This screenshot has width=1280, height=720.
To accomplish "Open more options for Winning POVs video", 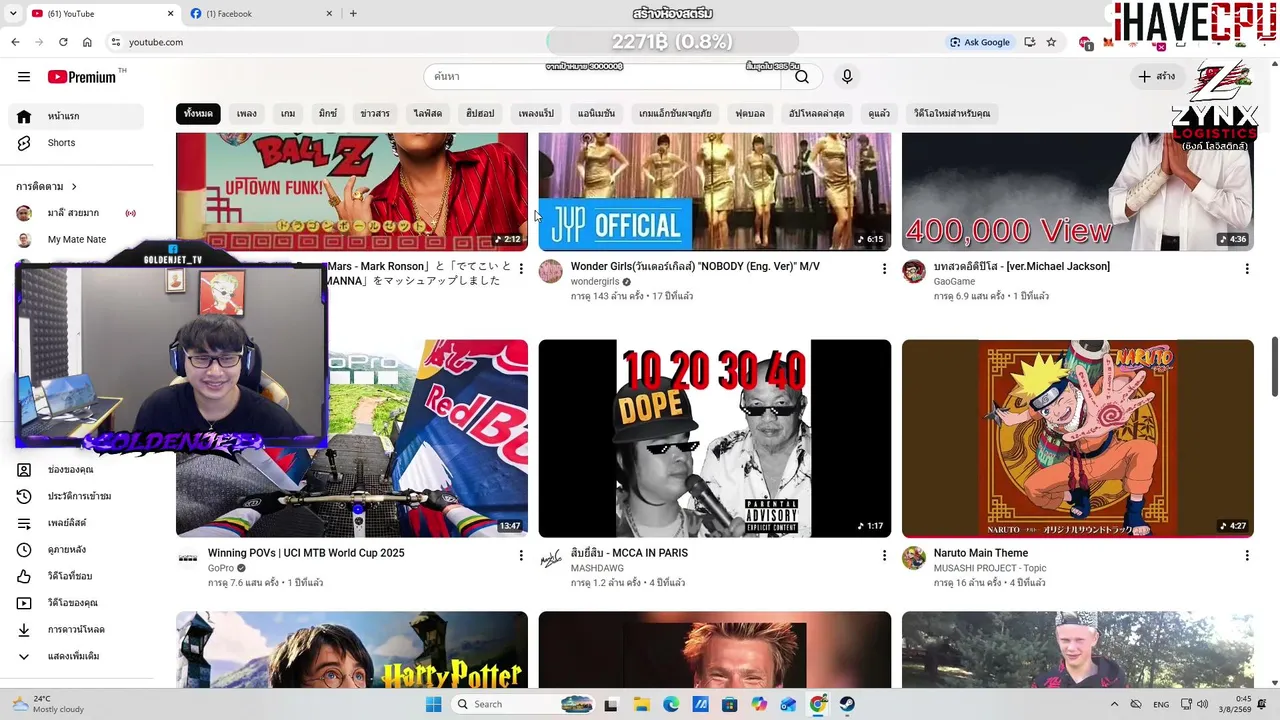I will click(x=521, y=555).
